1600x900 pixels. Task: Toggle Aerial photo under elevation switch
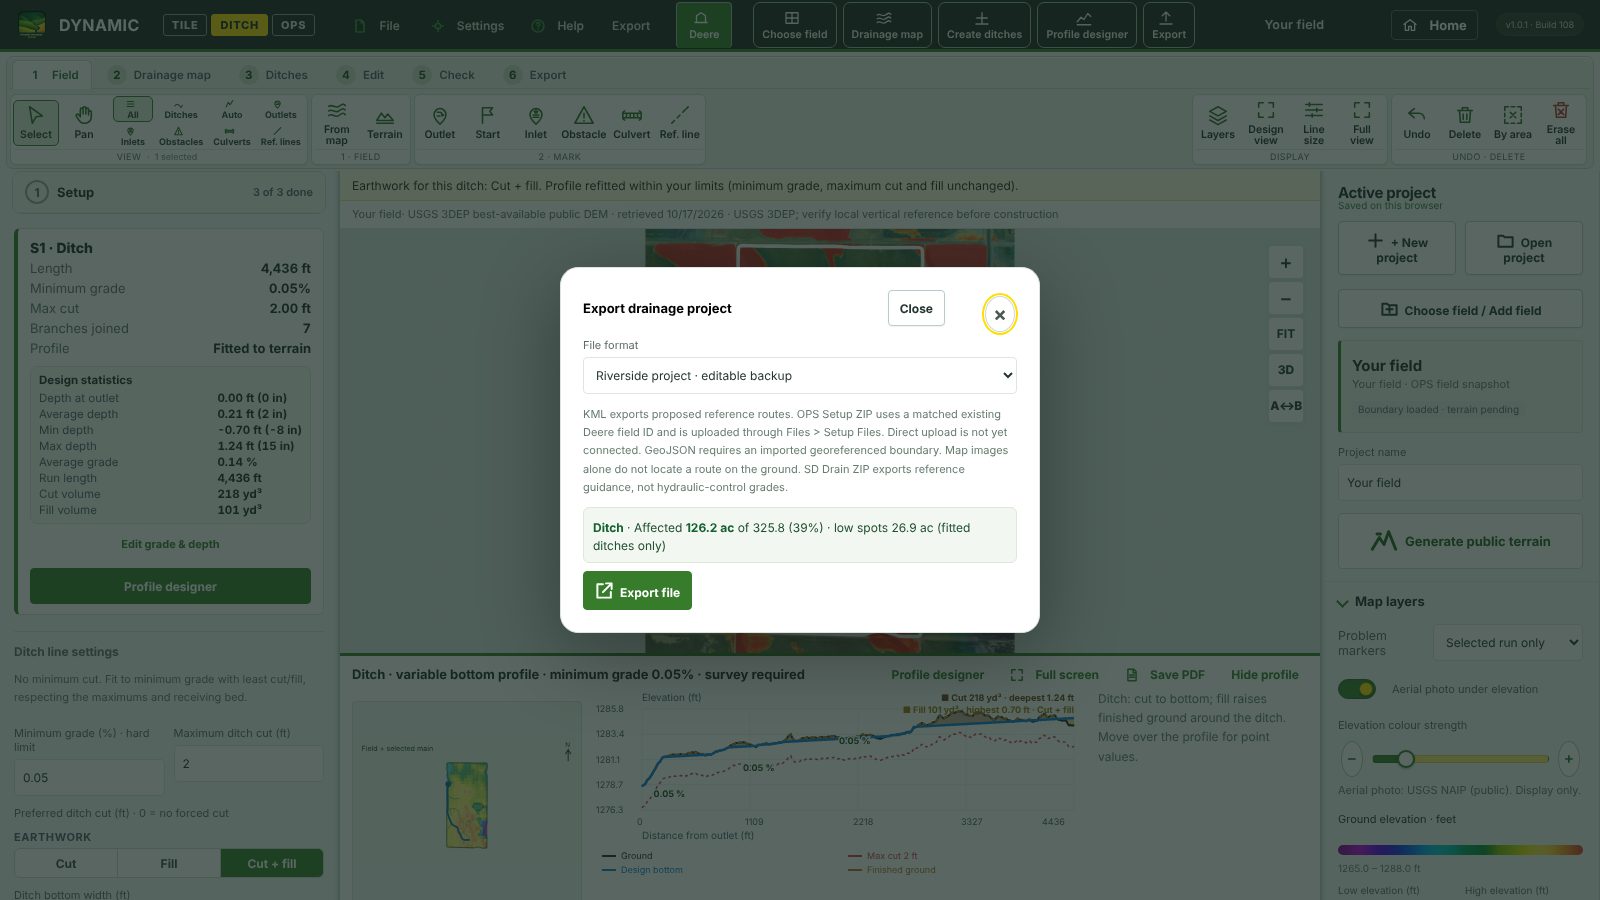[1357, 689]
